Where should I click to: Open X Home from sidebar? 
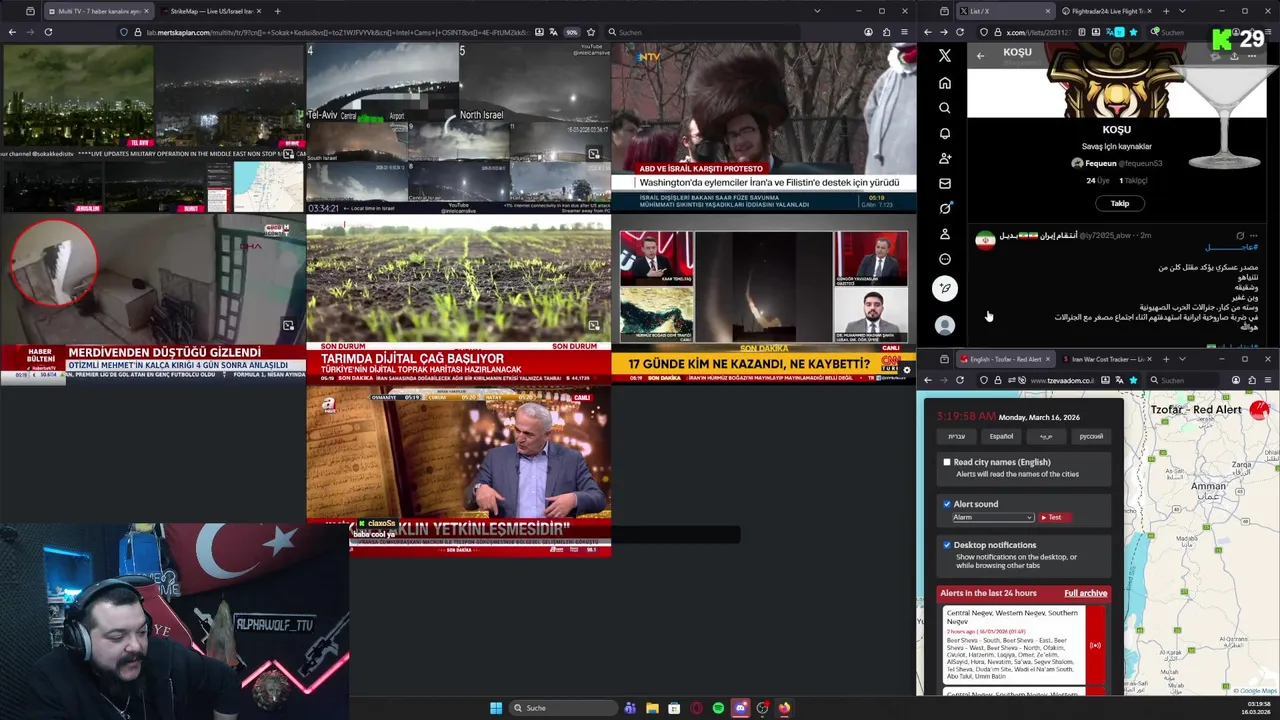point(944,83)
